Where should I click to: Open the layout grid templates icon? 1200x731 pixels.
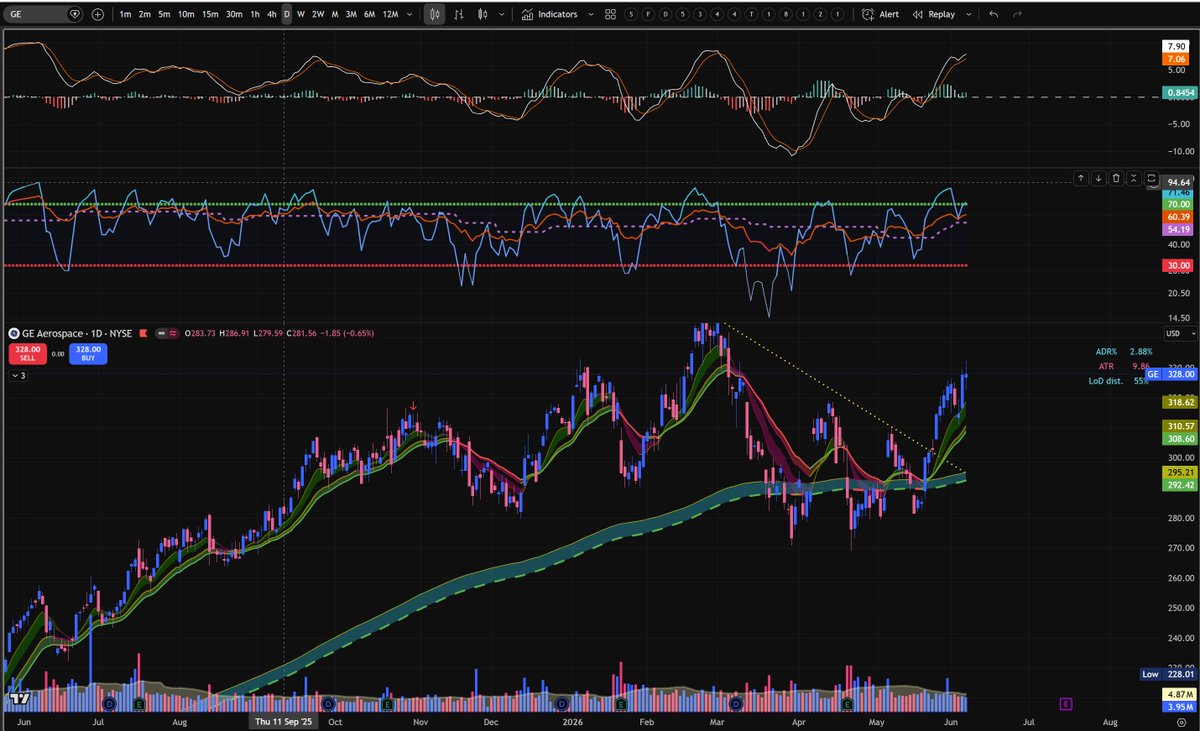tap(610, 15)
